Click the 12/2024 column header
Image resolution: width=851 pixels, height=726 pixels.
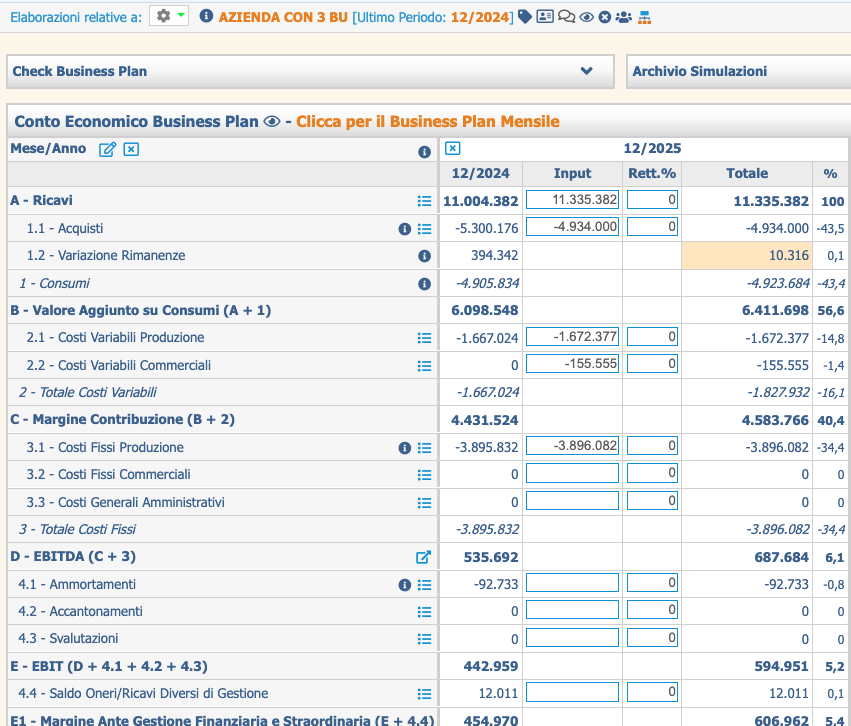click(x=480, y=174)
